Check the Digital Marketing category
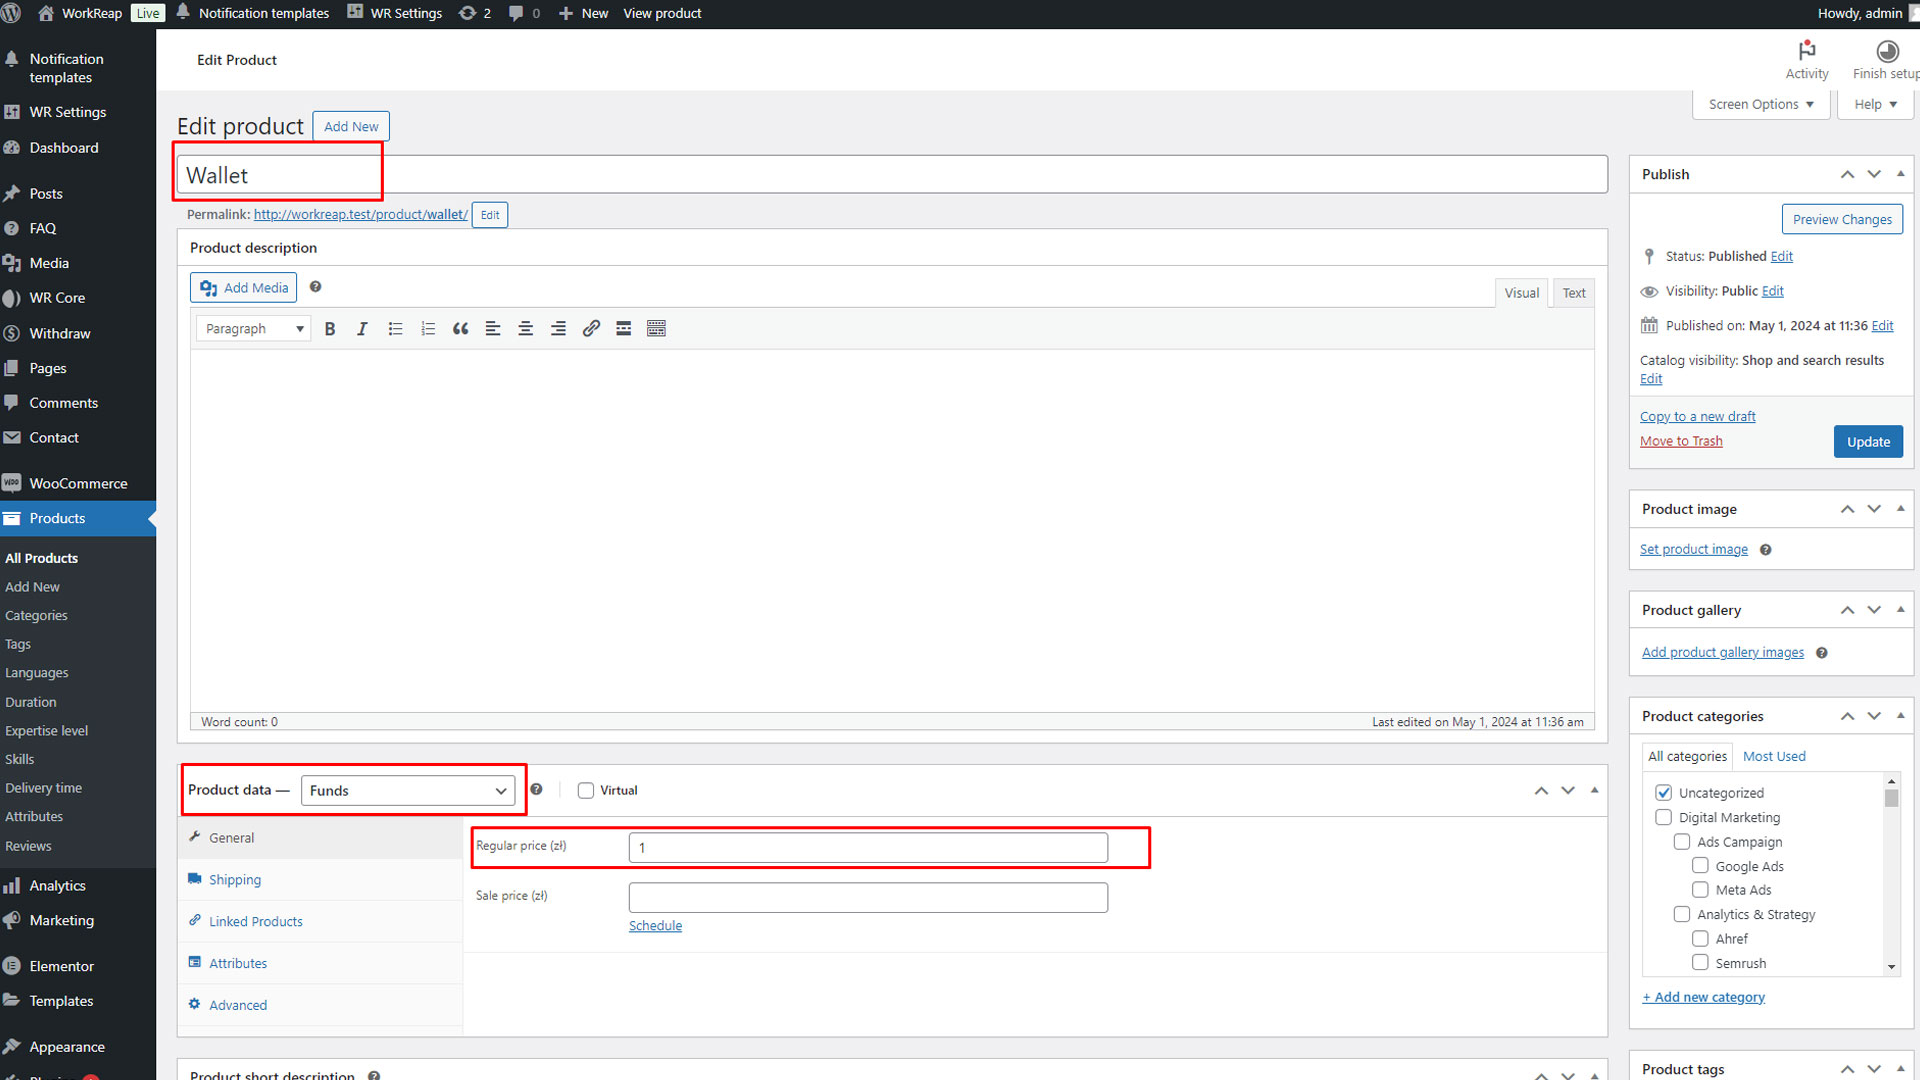 [1664, 818]
